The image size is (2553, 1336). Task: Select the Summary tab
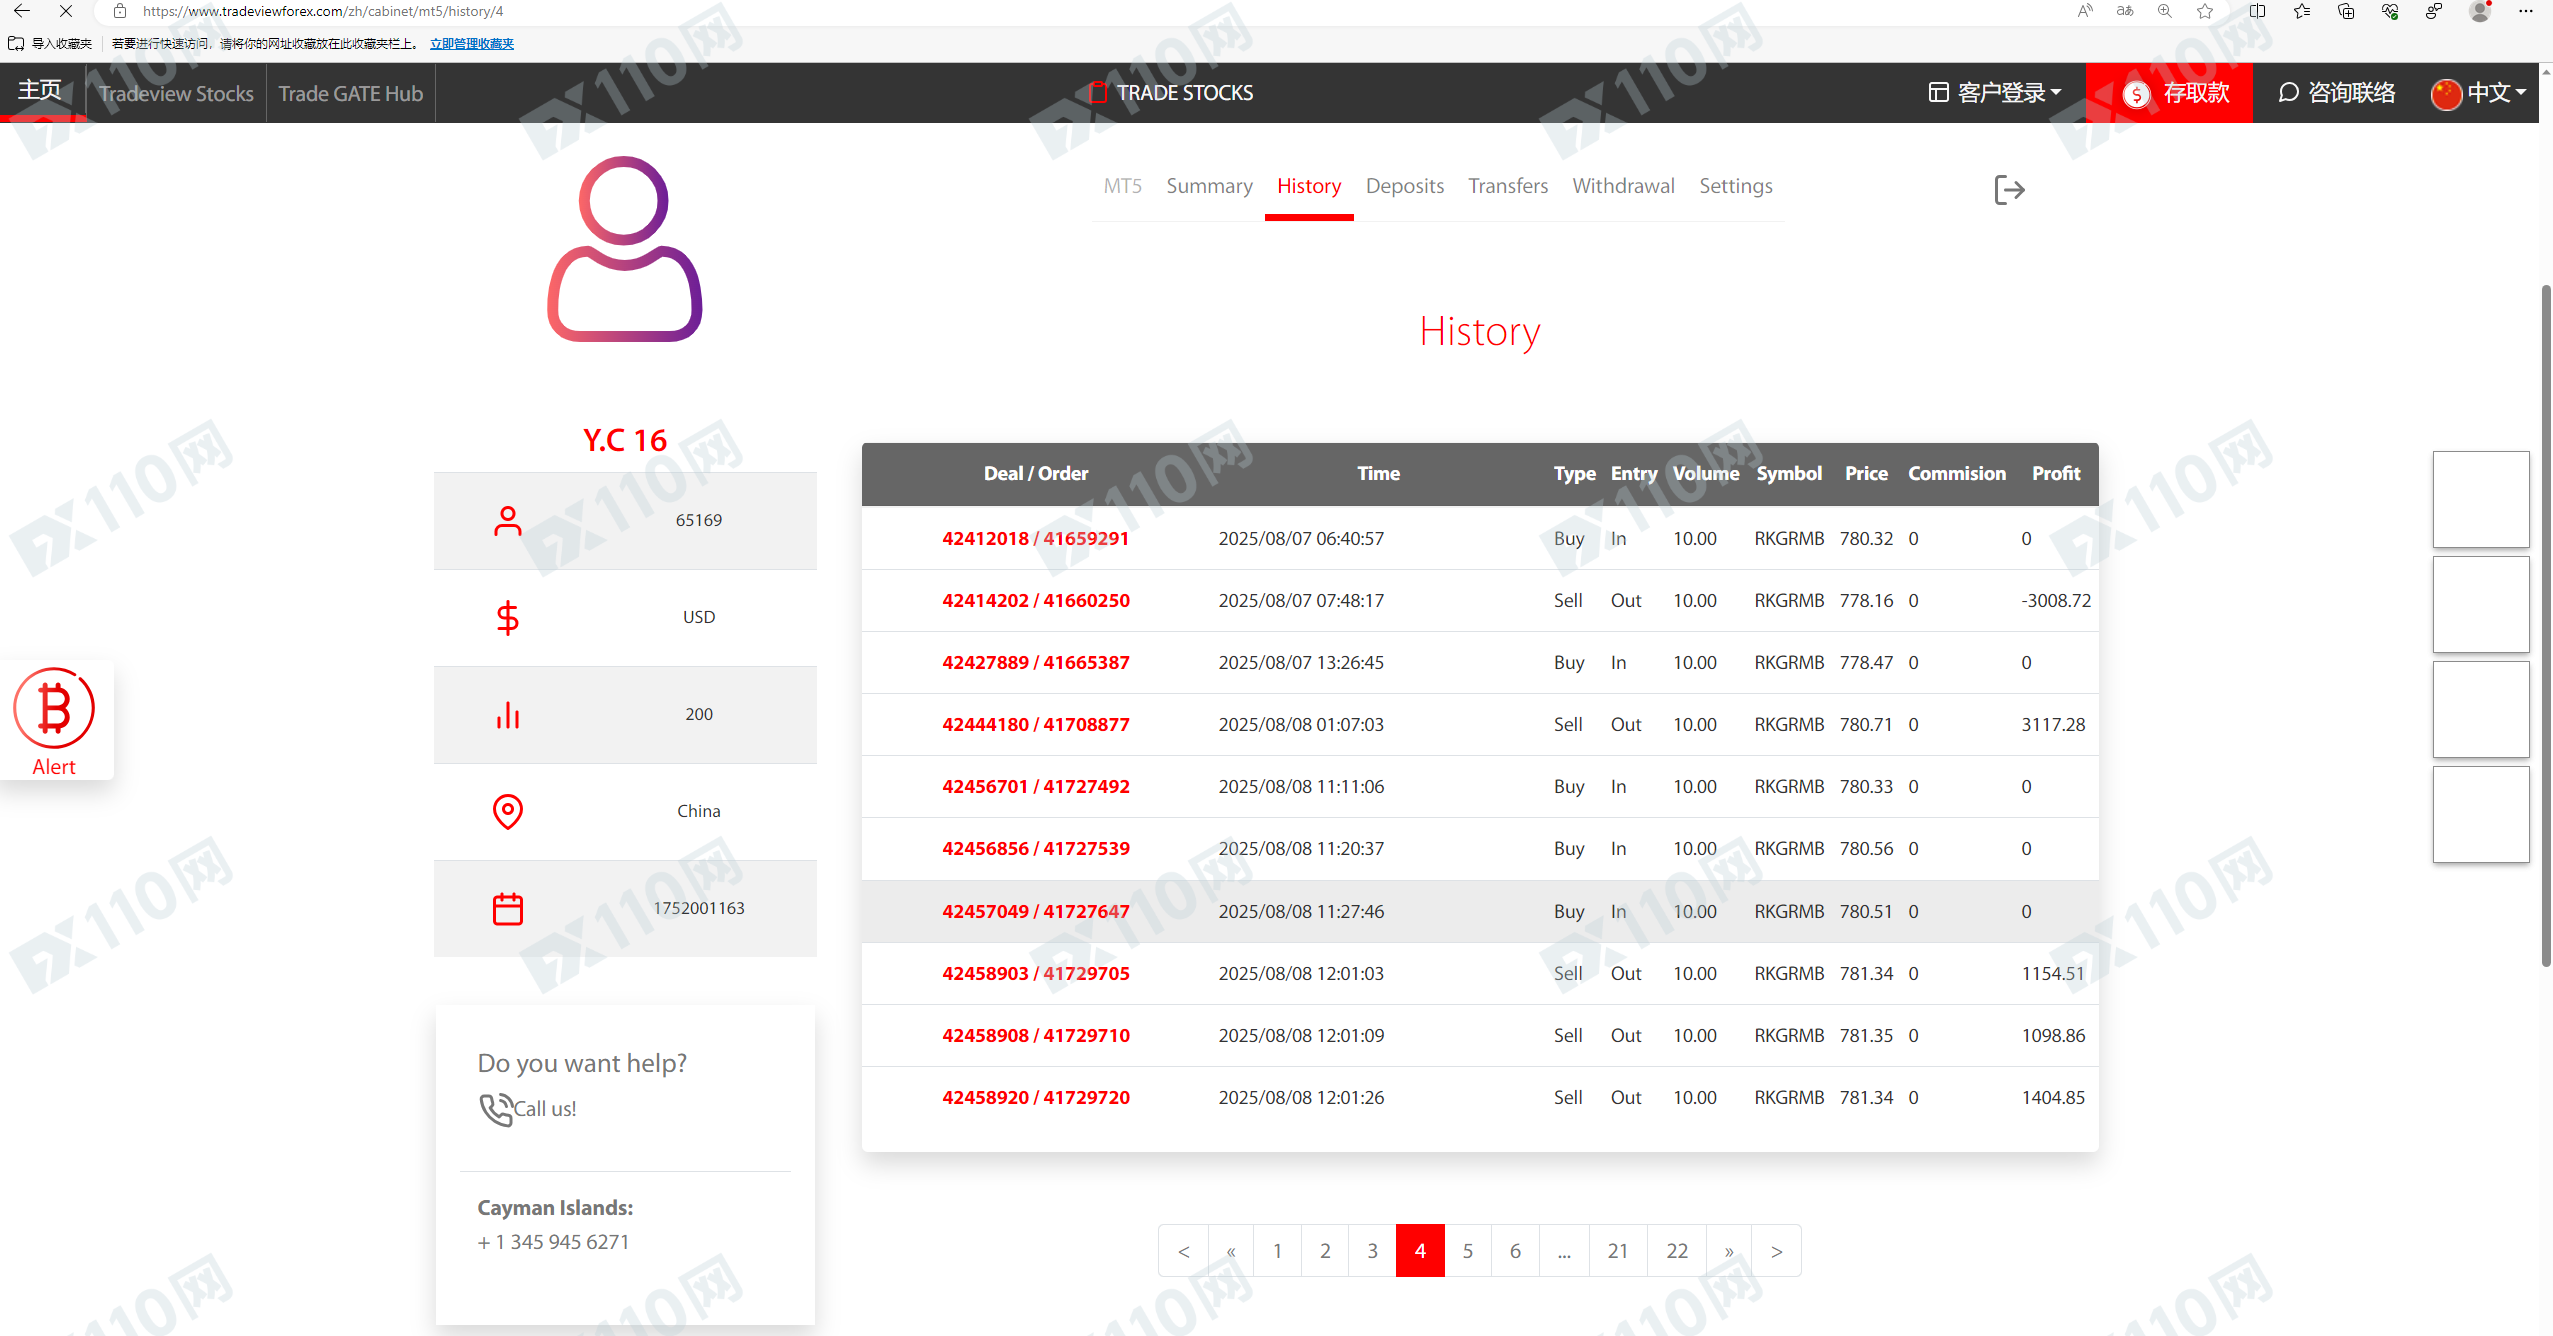[1208, 186]
